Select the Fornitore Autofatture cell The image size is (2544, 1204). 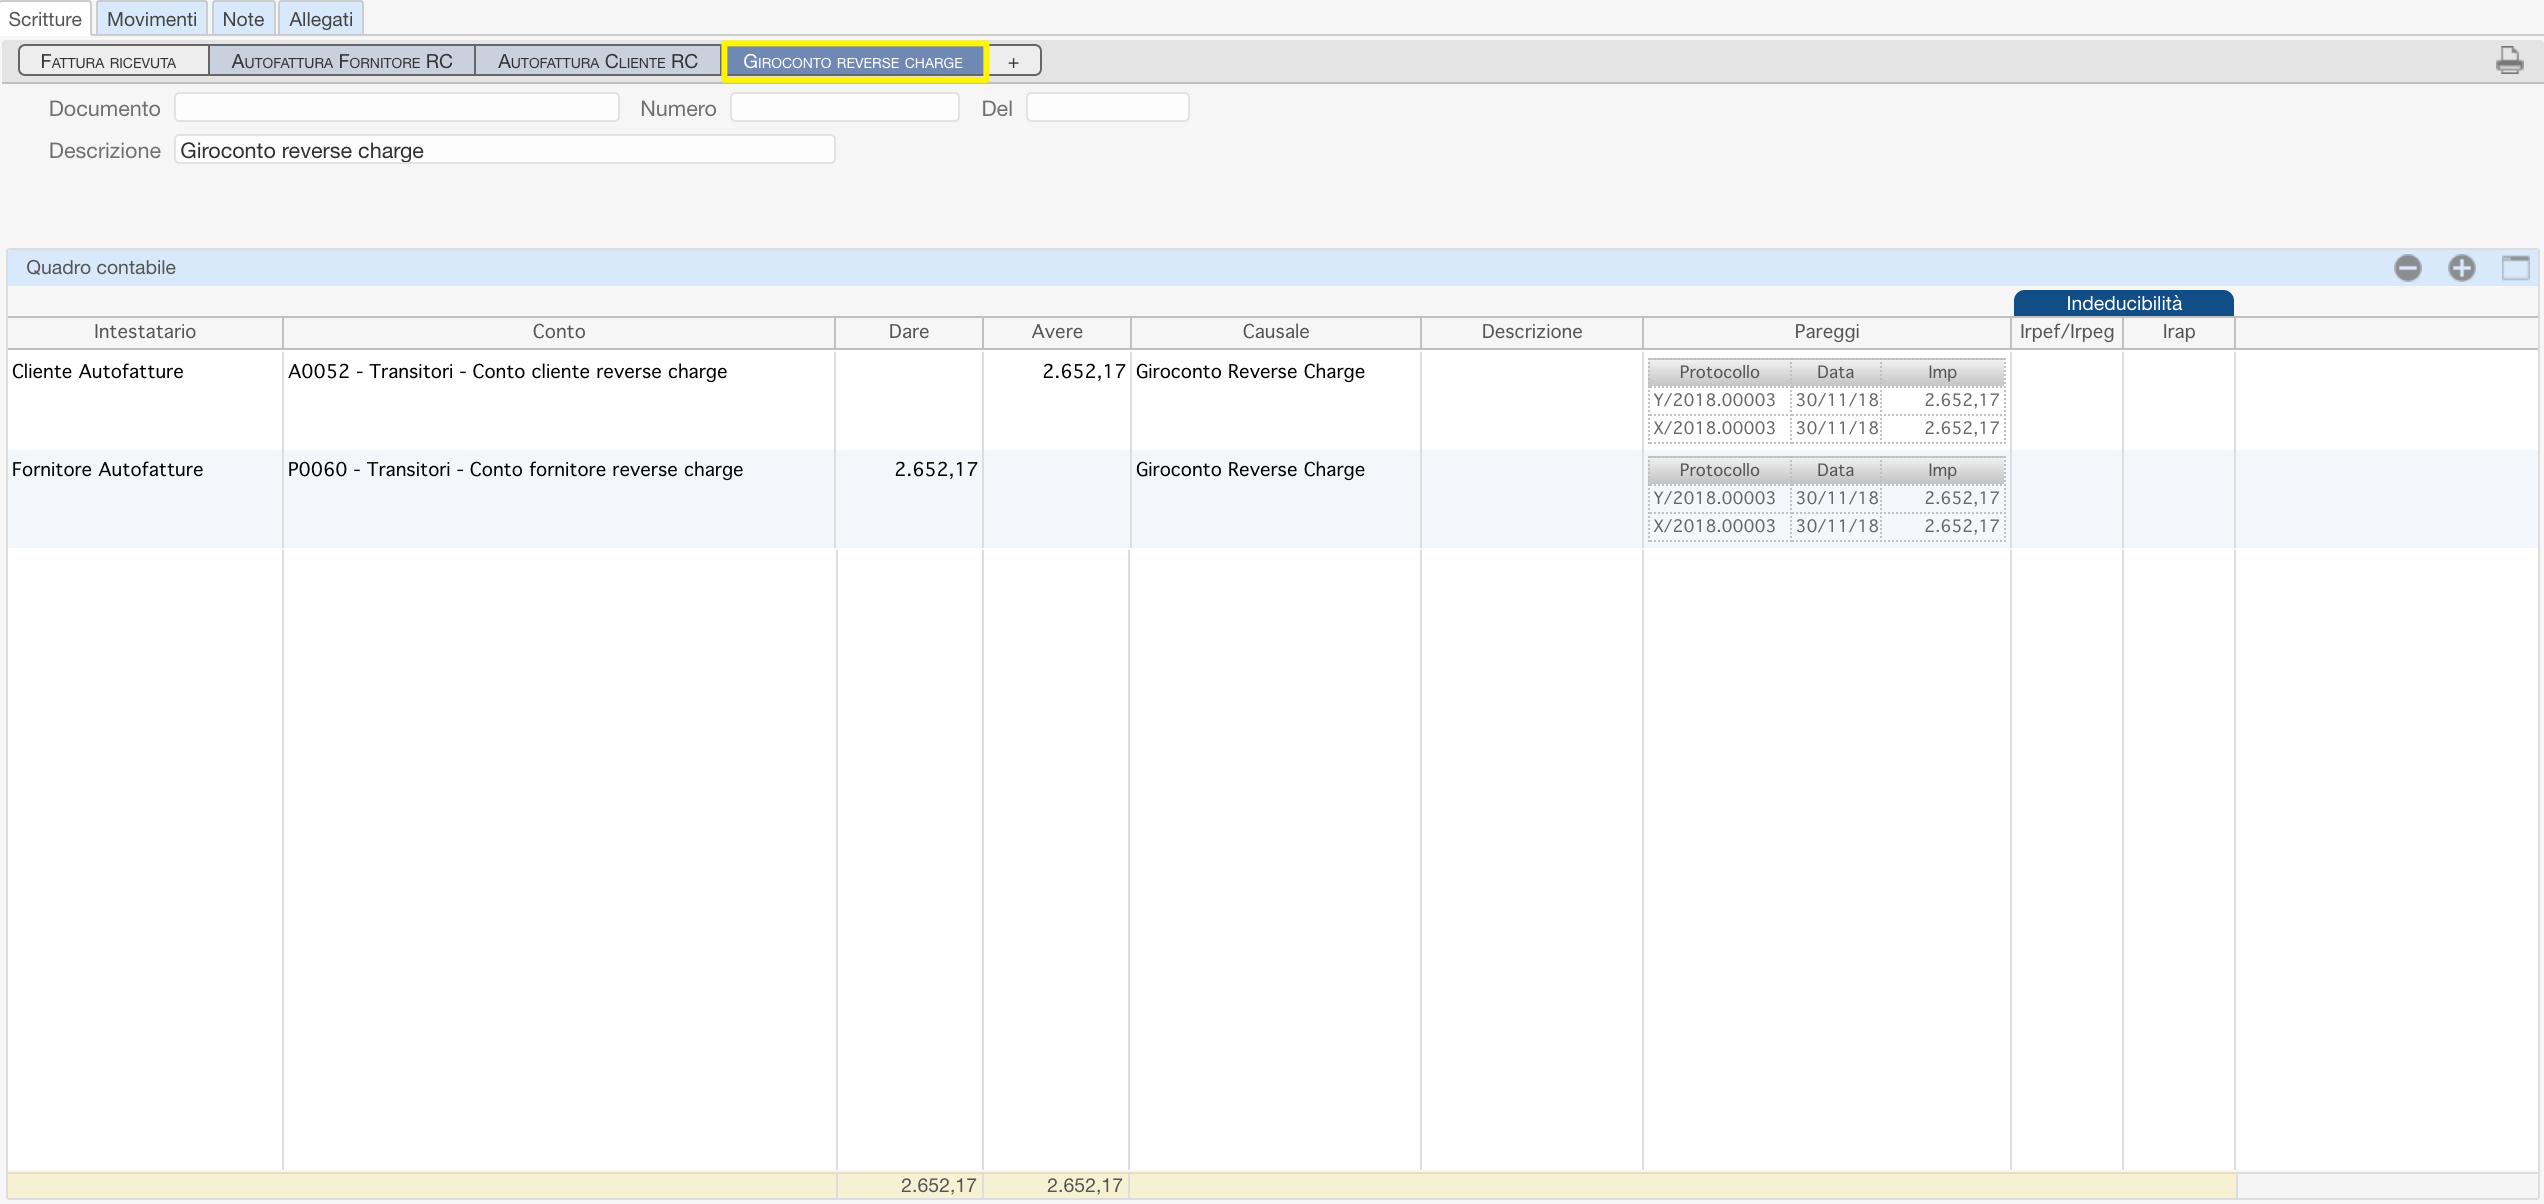click(x=145, y=498)
